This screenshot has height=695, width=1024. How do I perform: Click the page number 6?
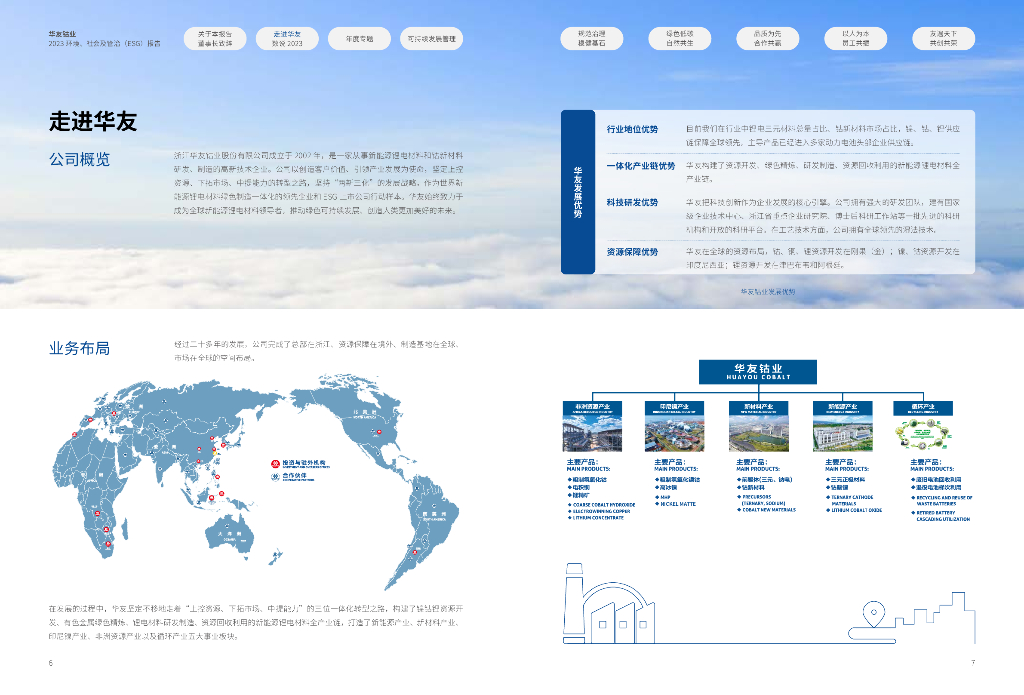pyautogui.click(x=51, y=663)
